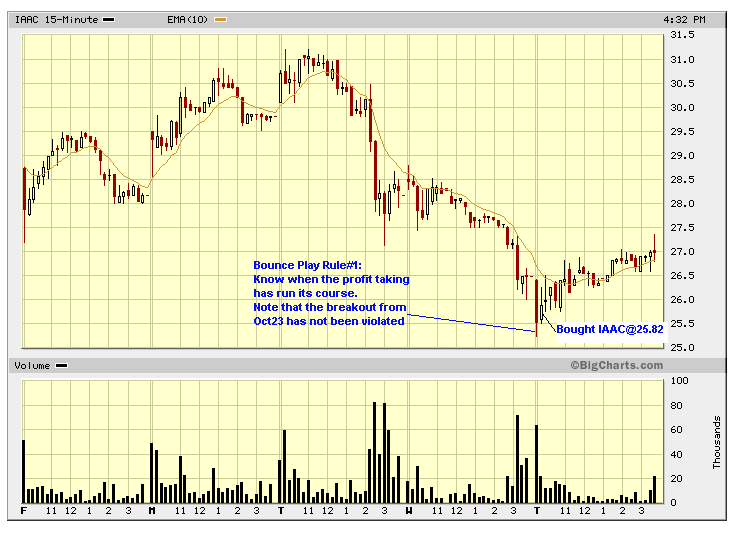Viewport: 740px width, 534px height.
Task: Click the 27.5 price axis label
Action: click(x=682, y=228)
